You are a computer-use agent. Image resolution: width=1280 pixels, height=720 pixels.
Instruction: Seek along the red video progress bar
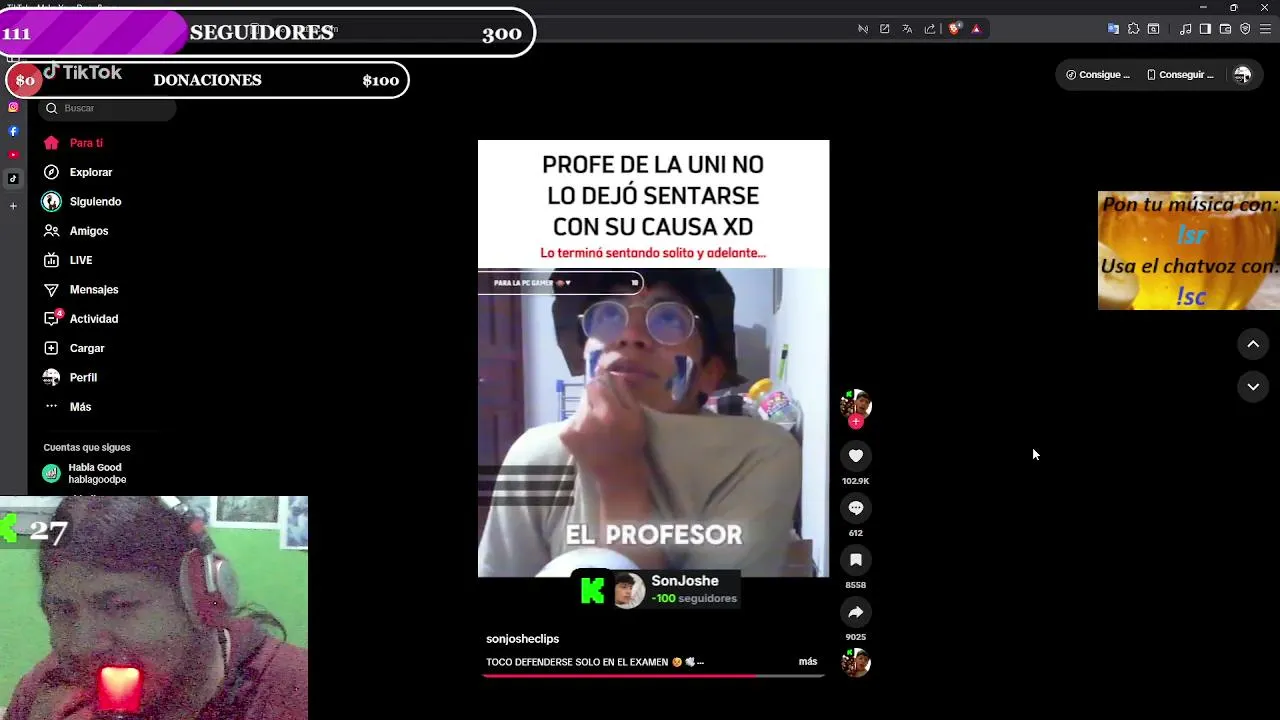pyautogui.click(x=654, y=676)
